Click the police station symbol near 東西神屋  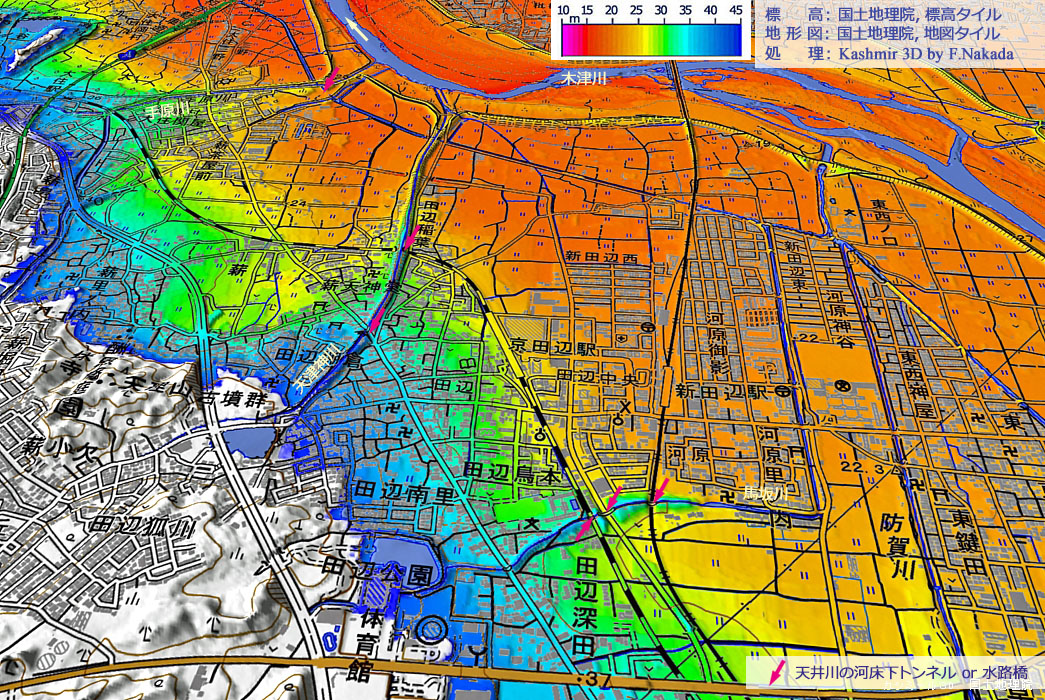pyautogui.click(x=842, y=385)
